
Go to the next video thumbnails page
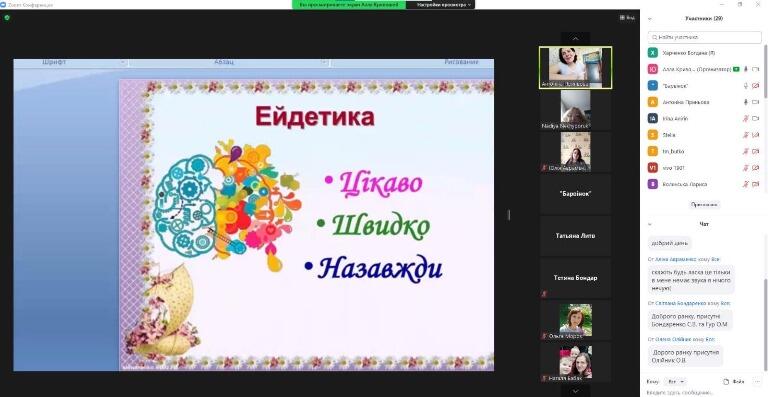pos(576,391)
